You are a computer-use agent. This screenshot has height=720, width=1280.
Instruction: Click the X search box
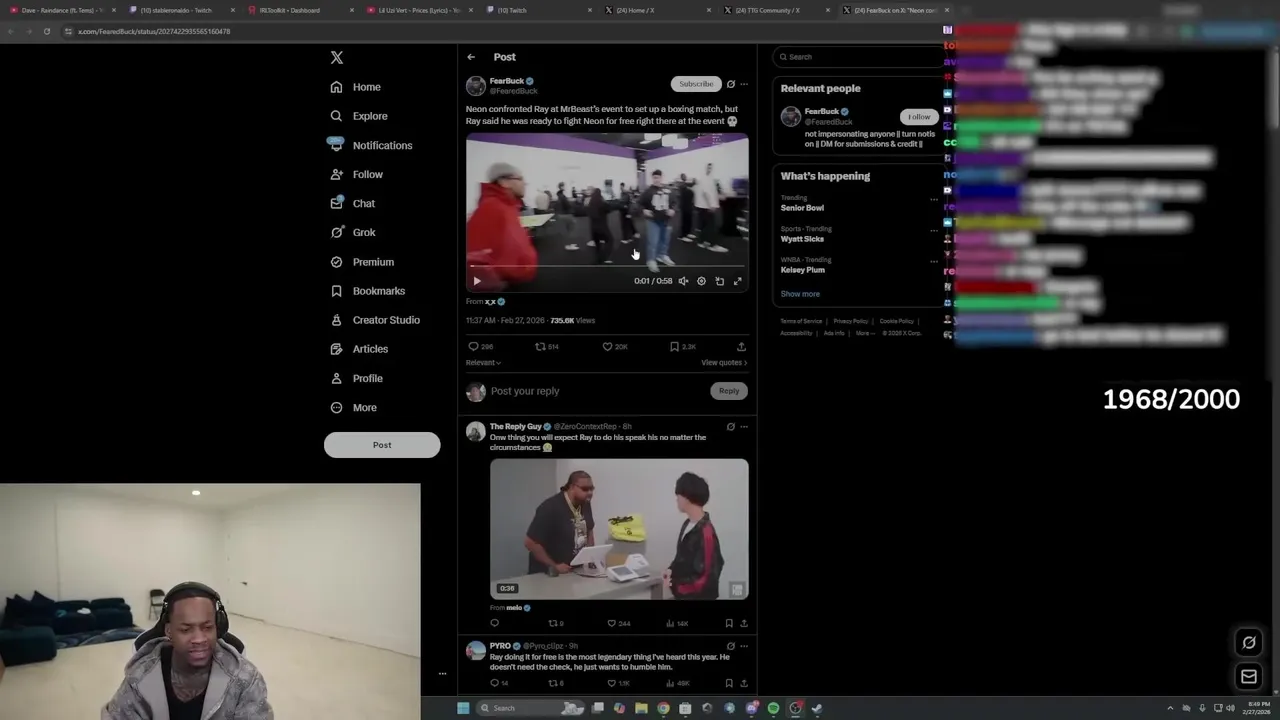[x=857, y=57]
